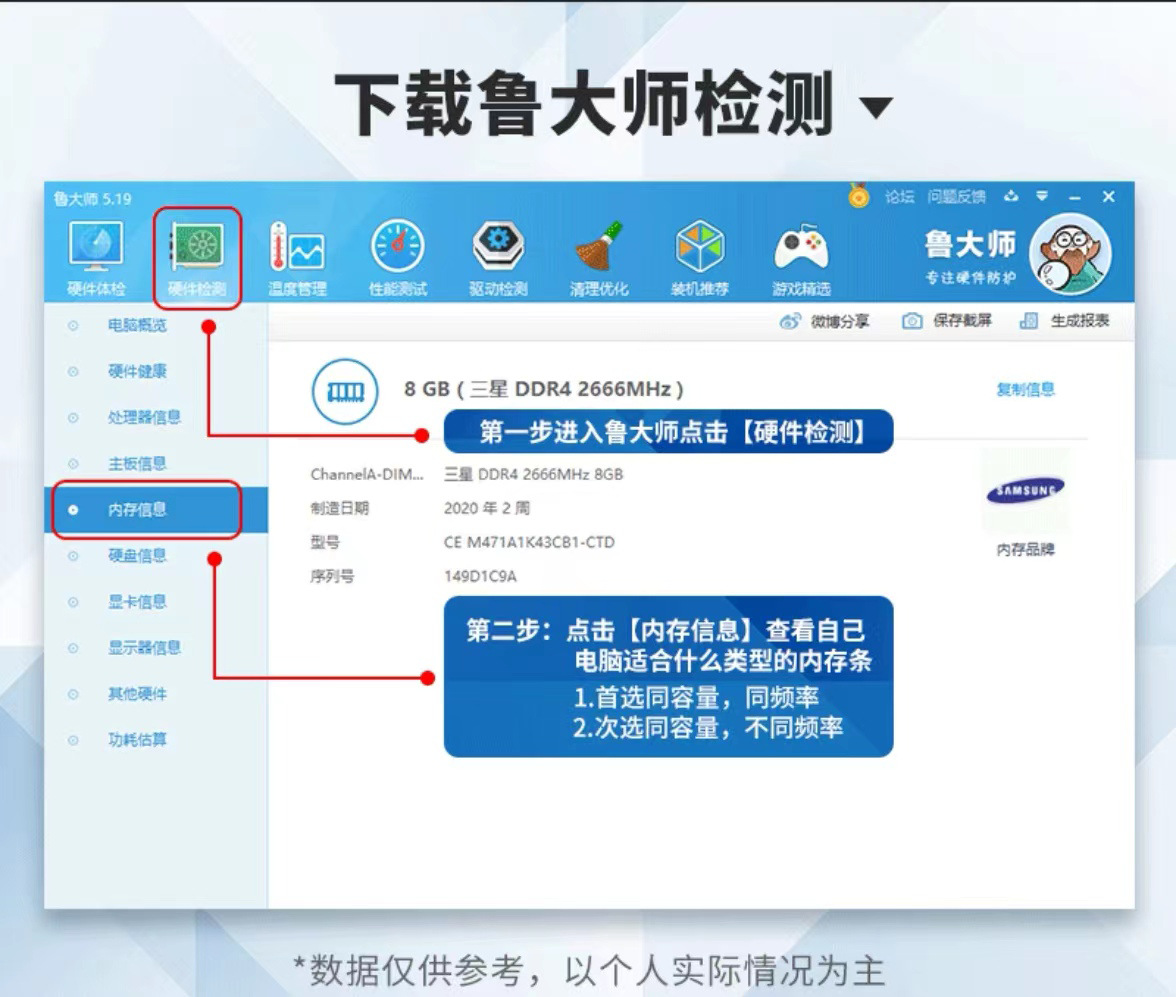Click the 内存品牌 label

click(x=1025, y=549)
